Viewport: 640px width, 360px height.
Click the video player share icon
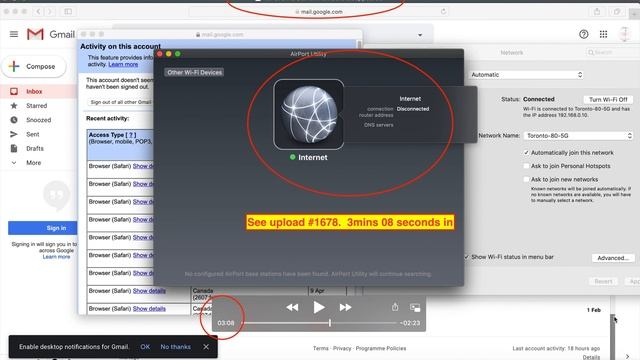(x=395, y=307)
